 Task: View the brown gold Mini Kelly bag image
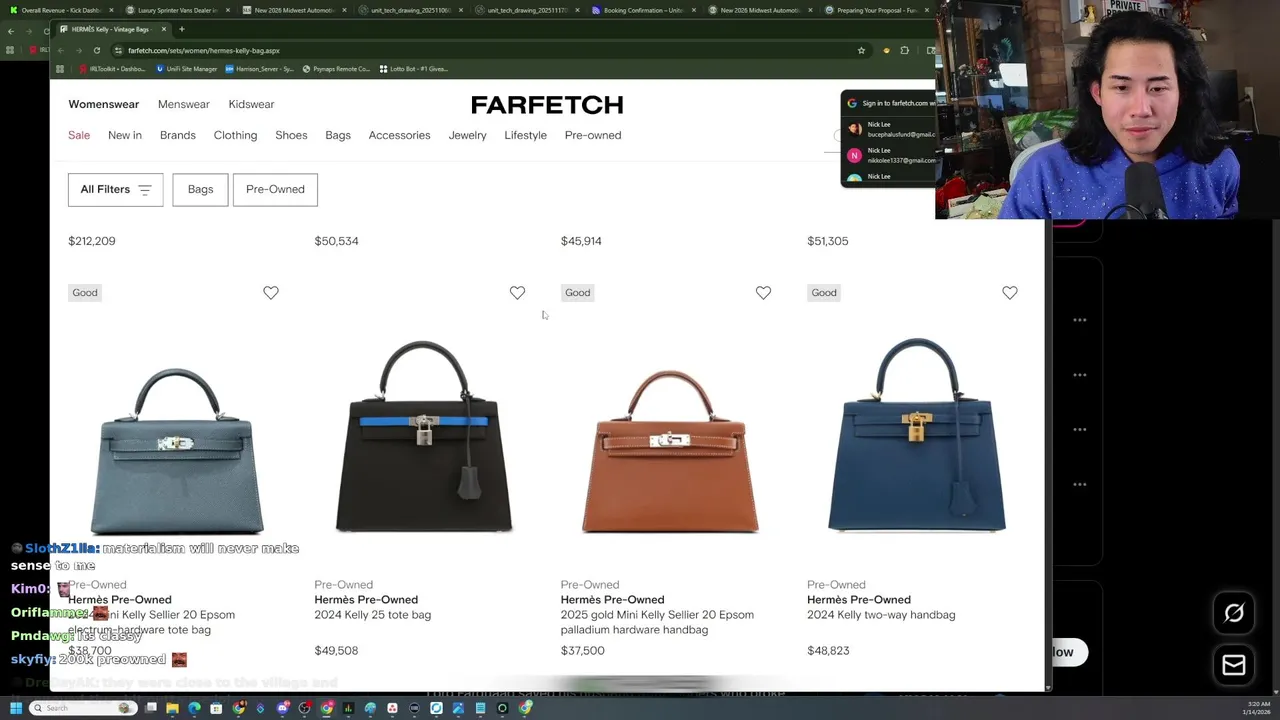[x=670, y=450]
